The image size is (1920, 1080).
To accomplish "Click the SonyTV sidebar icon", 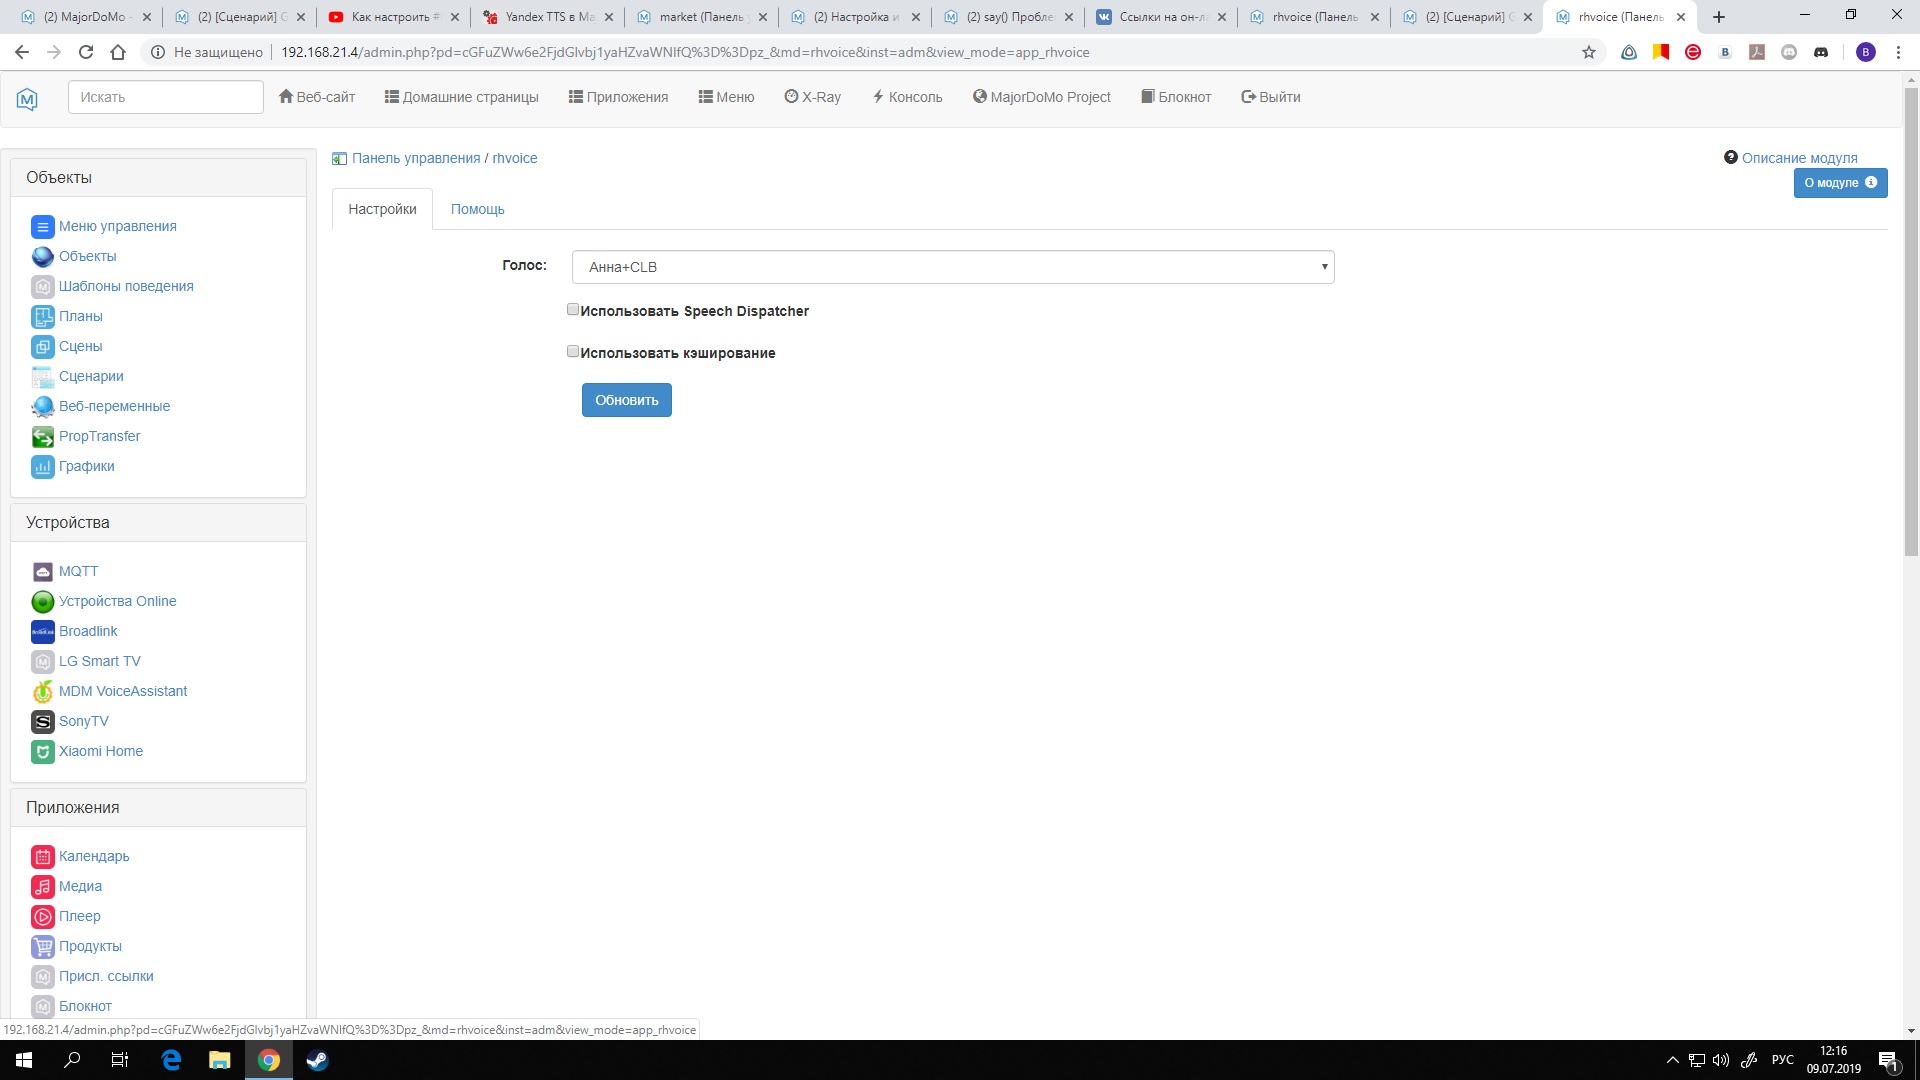I will click(42, 722).
